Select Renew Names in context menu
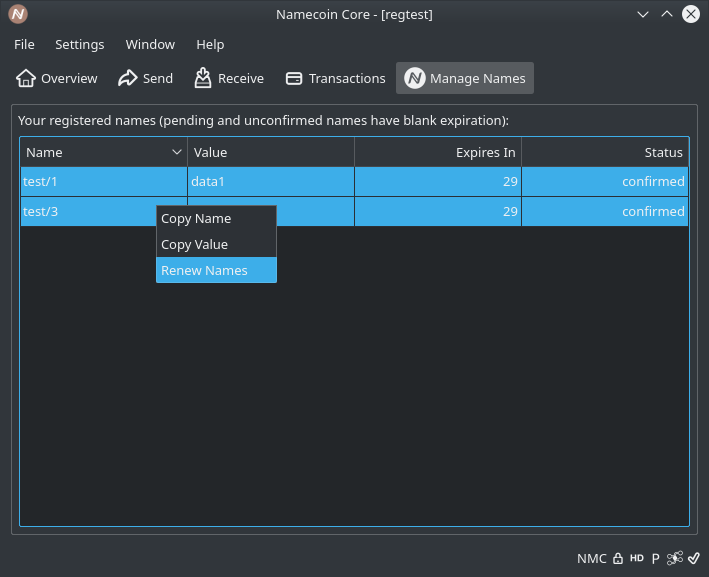 point(216,270)
